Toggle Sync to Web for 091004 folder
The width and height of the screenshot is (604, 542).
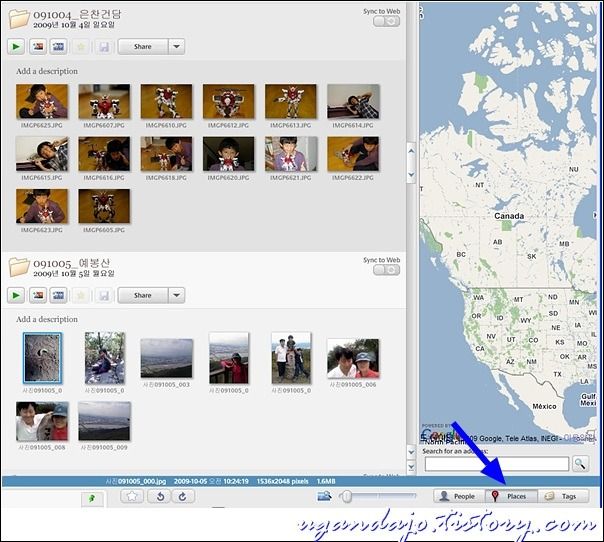[386, 21]
